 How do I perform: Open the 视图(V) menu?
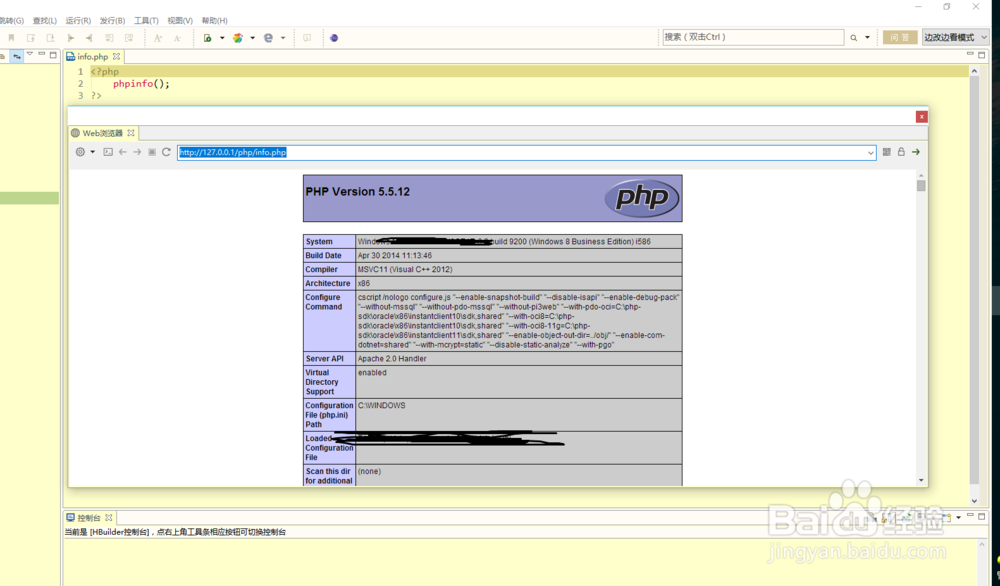[x=180, y=20]
